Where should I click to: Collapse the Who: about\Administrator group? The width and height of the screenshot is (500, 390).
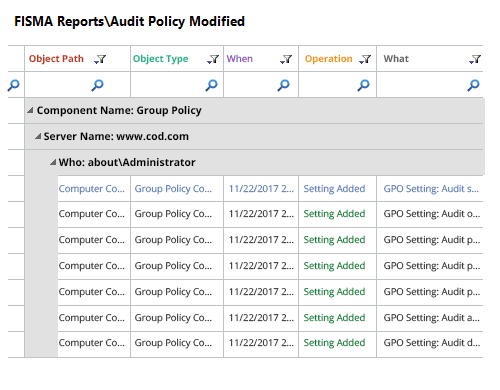click(x=53, y=162)
